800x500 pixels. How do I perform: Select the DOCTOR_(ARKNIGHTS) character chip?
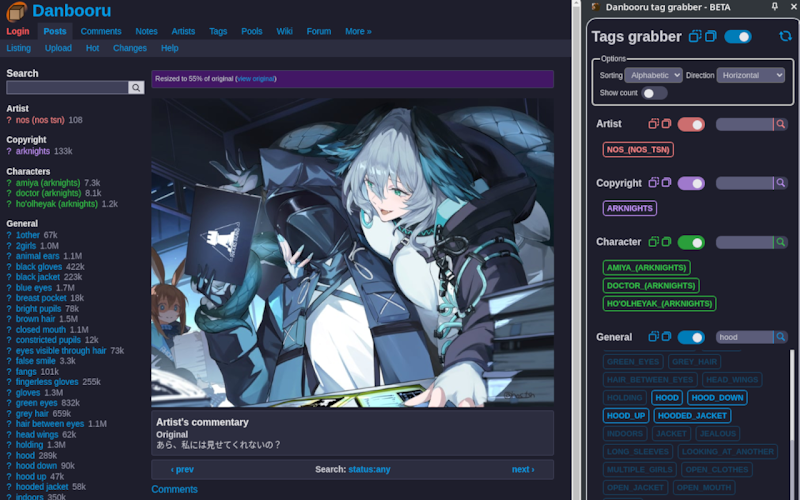651,285
